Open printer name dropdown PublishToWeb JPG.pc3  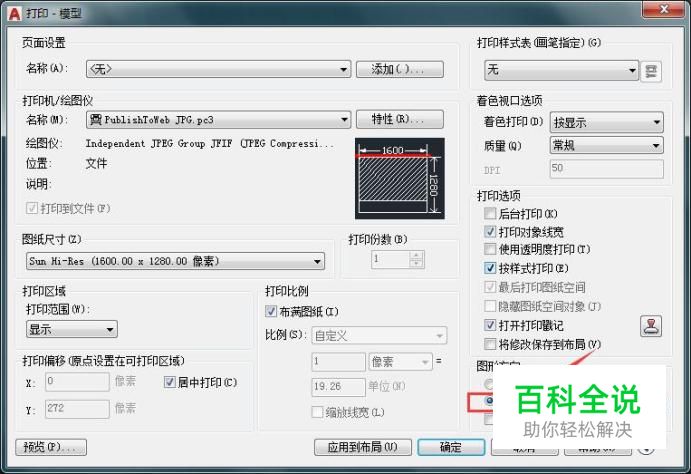[219, 119]
